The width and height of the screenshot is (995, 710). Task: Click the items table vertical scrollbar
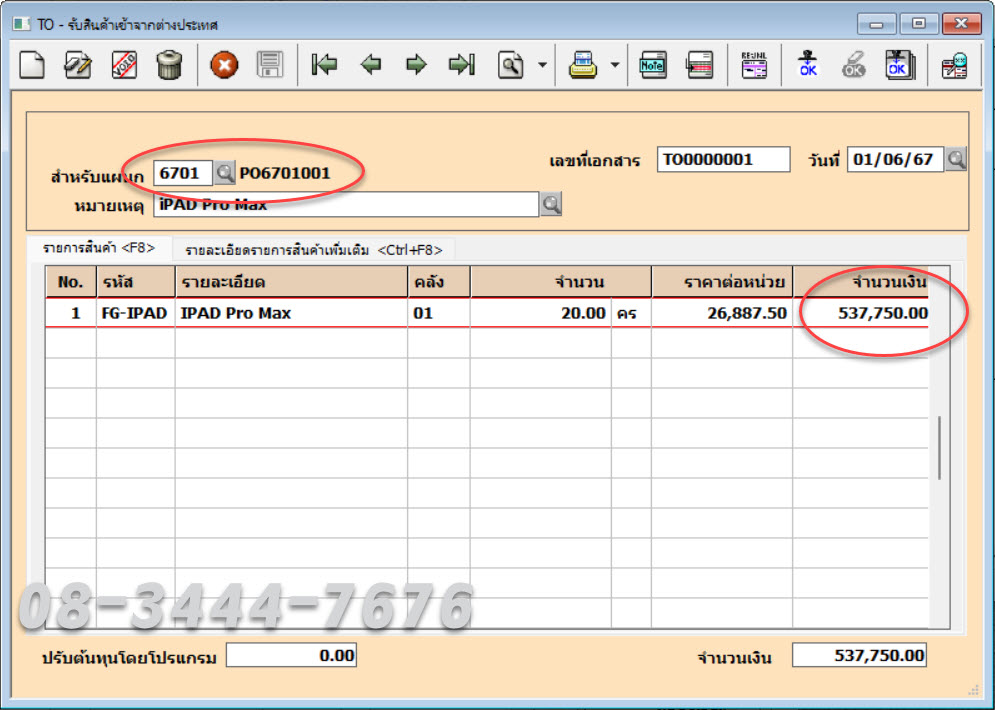coord(939,447)
